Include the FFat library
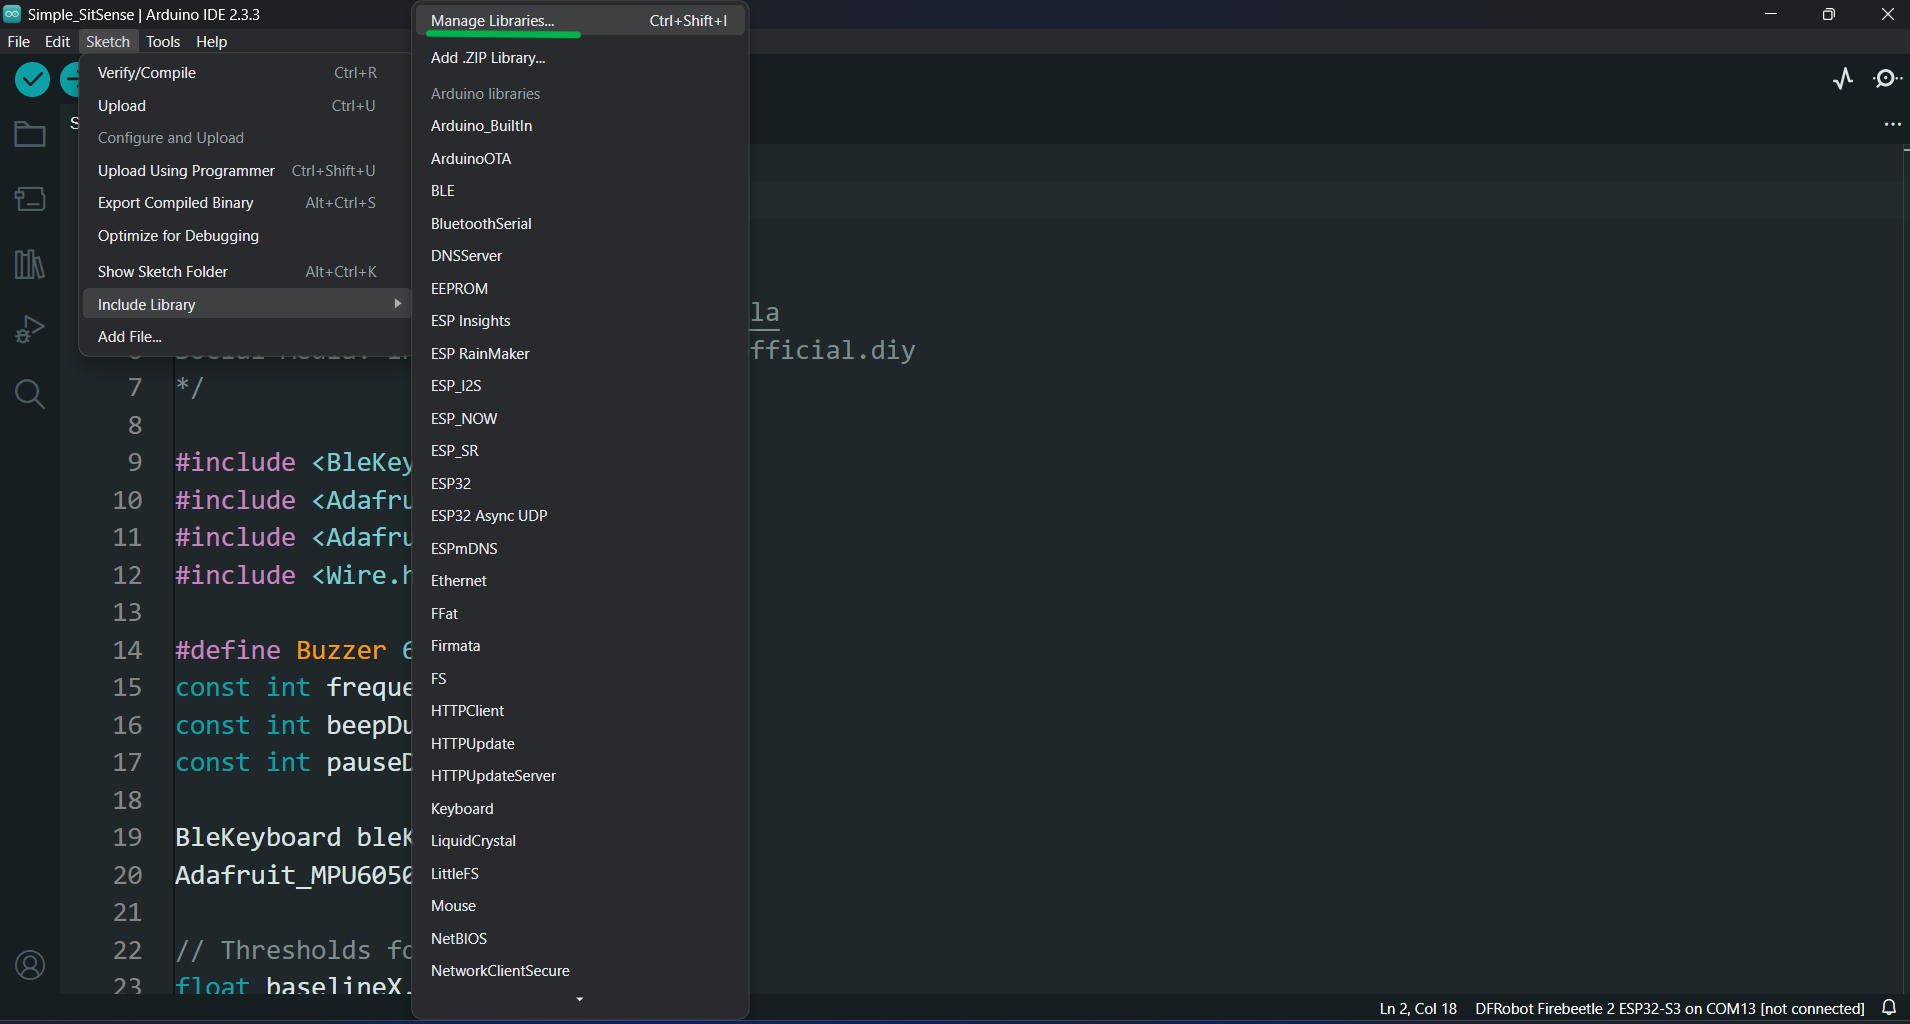 580,614
